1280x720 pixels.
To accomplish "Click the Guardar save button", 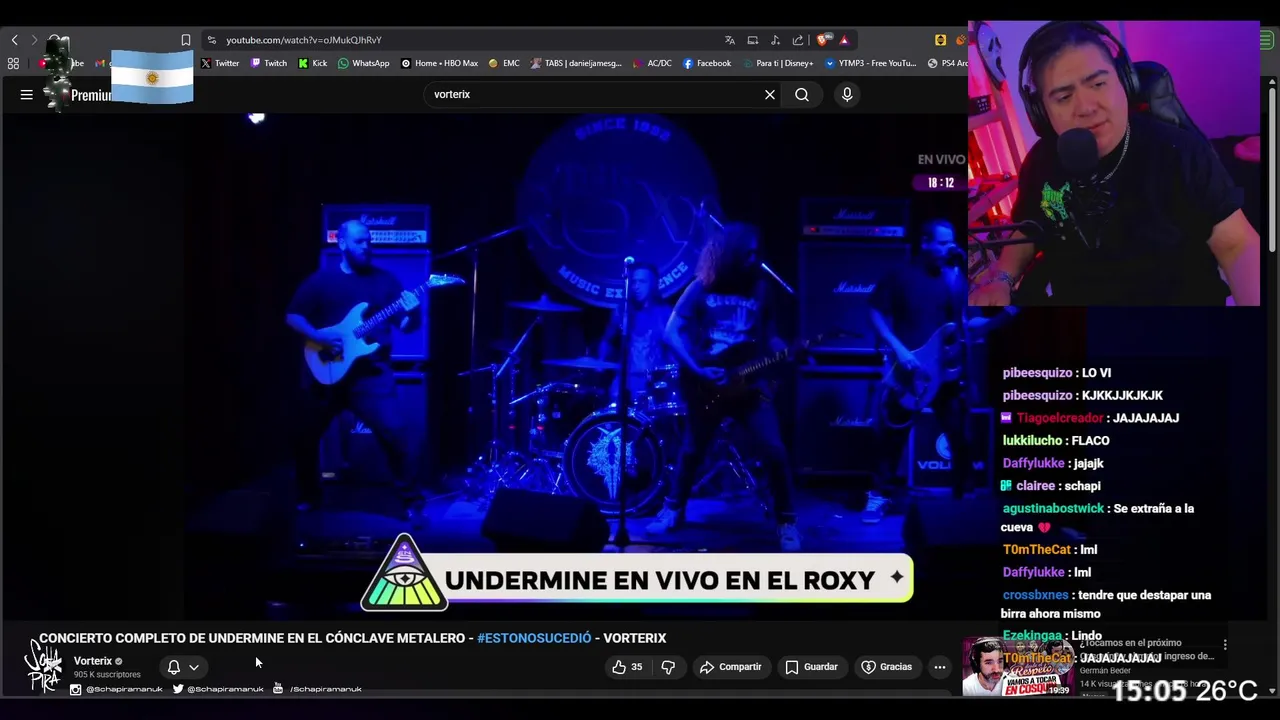I will (812, 667).
